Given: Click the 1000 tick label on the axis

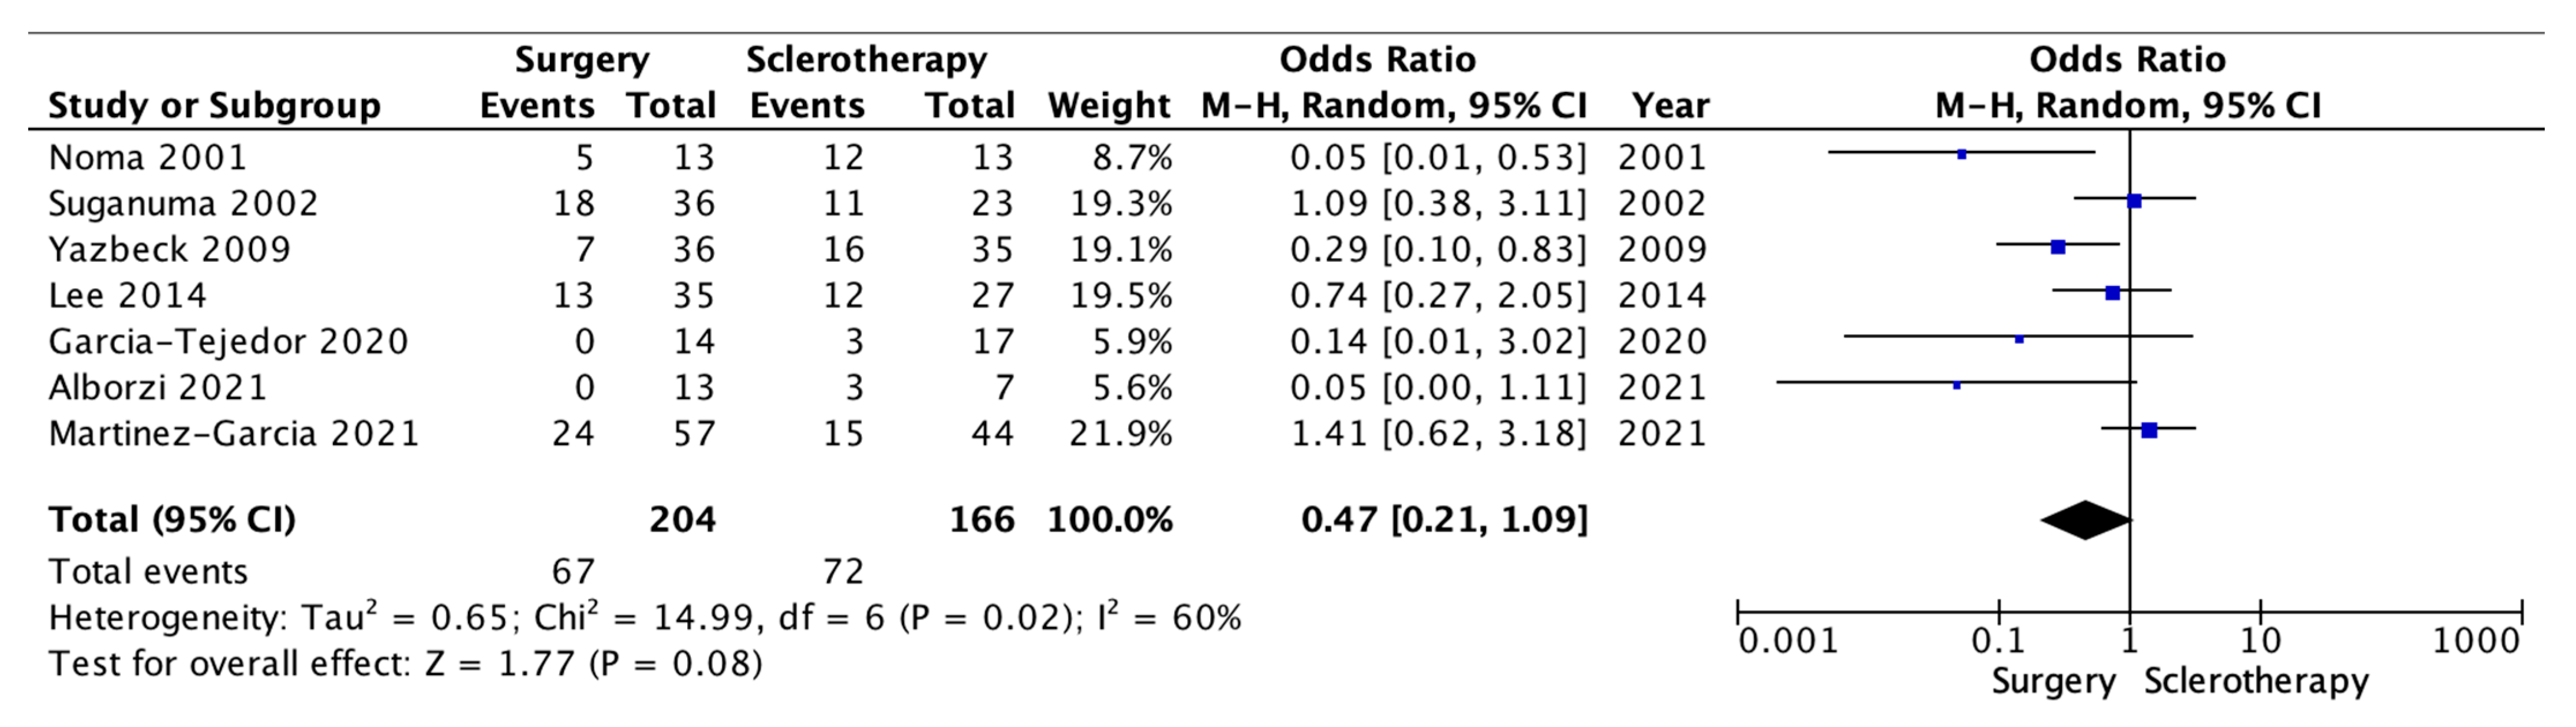Looking at the screenshot, I should [2476, 641].
